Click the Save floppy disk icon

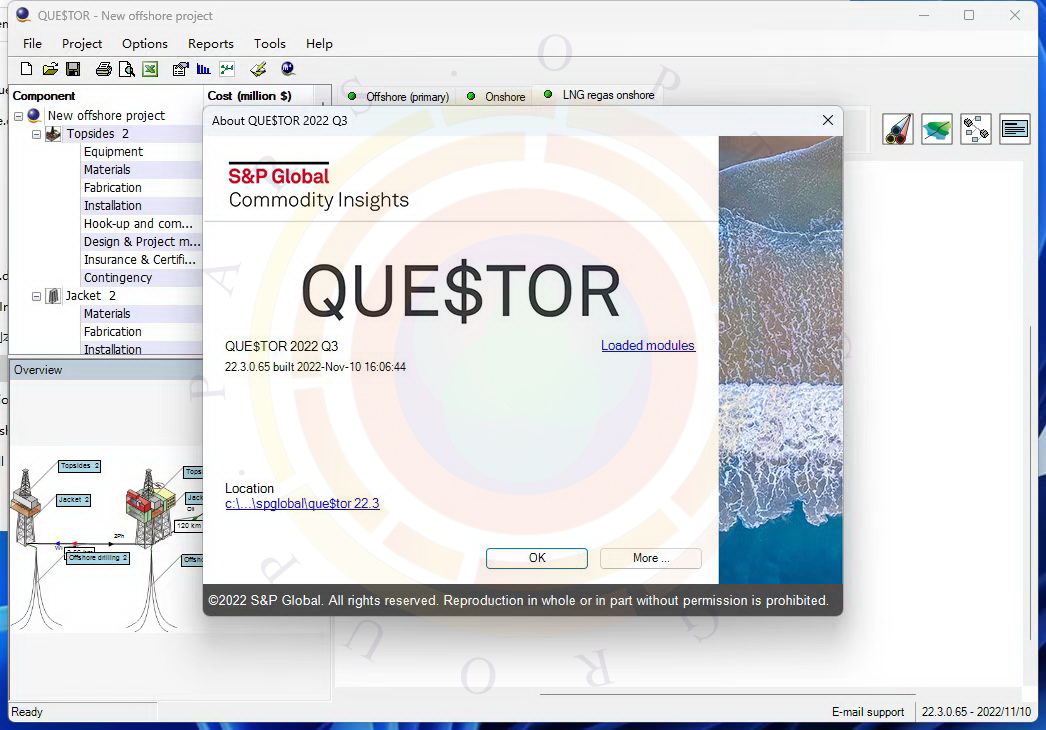pos(73,69)
